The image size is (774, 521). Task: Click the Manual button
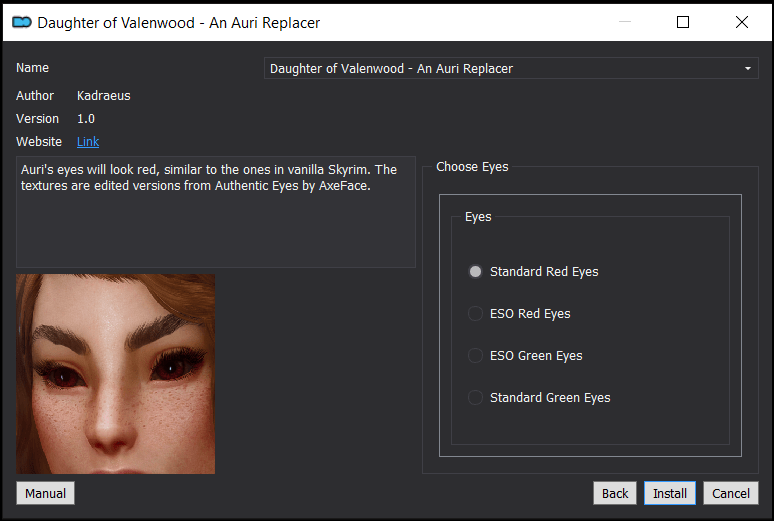(x=45, y=493)
